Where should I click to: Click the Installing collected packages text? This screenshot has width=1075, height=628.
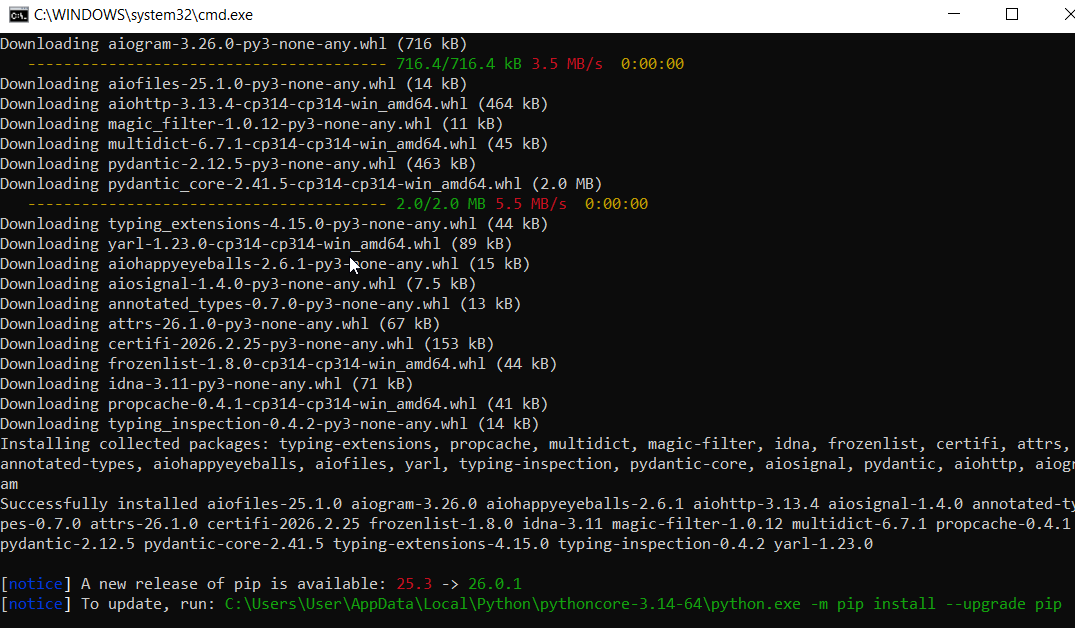135,444
